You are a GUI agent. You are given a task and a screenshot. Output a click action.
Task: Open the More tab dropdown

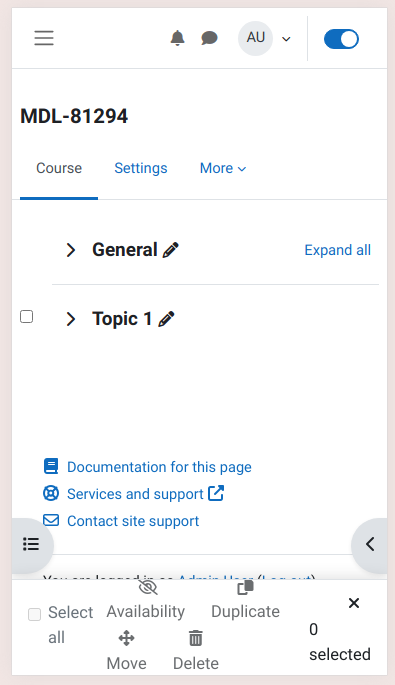click(223, 168)
